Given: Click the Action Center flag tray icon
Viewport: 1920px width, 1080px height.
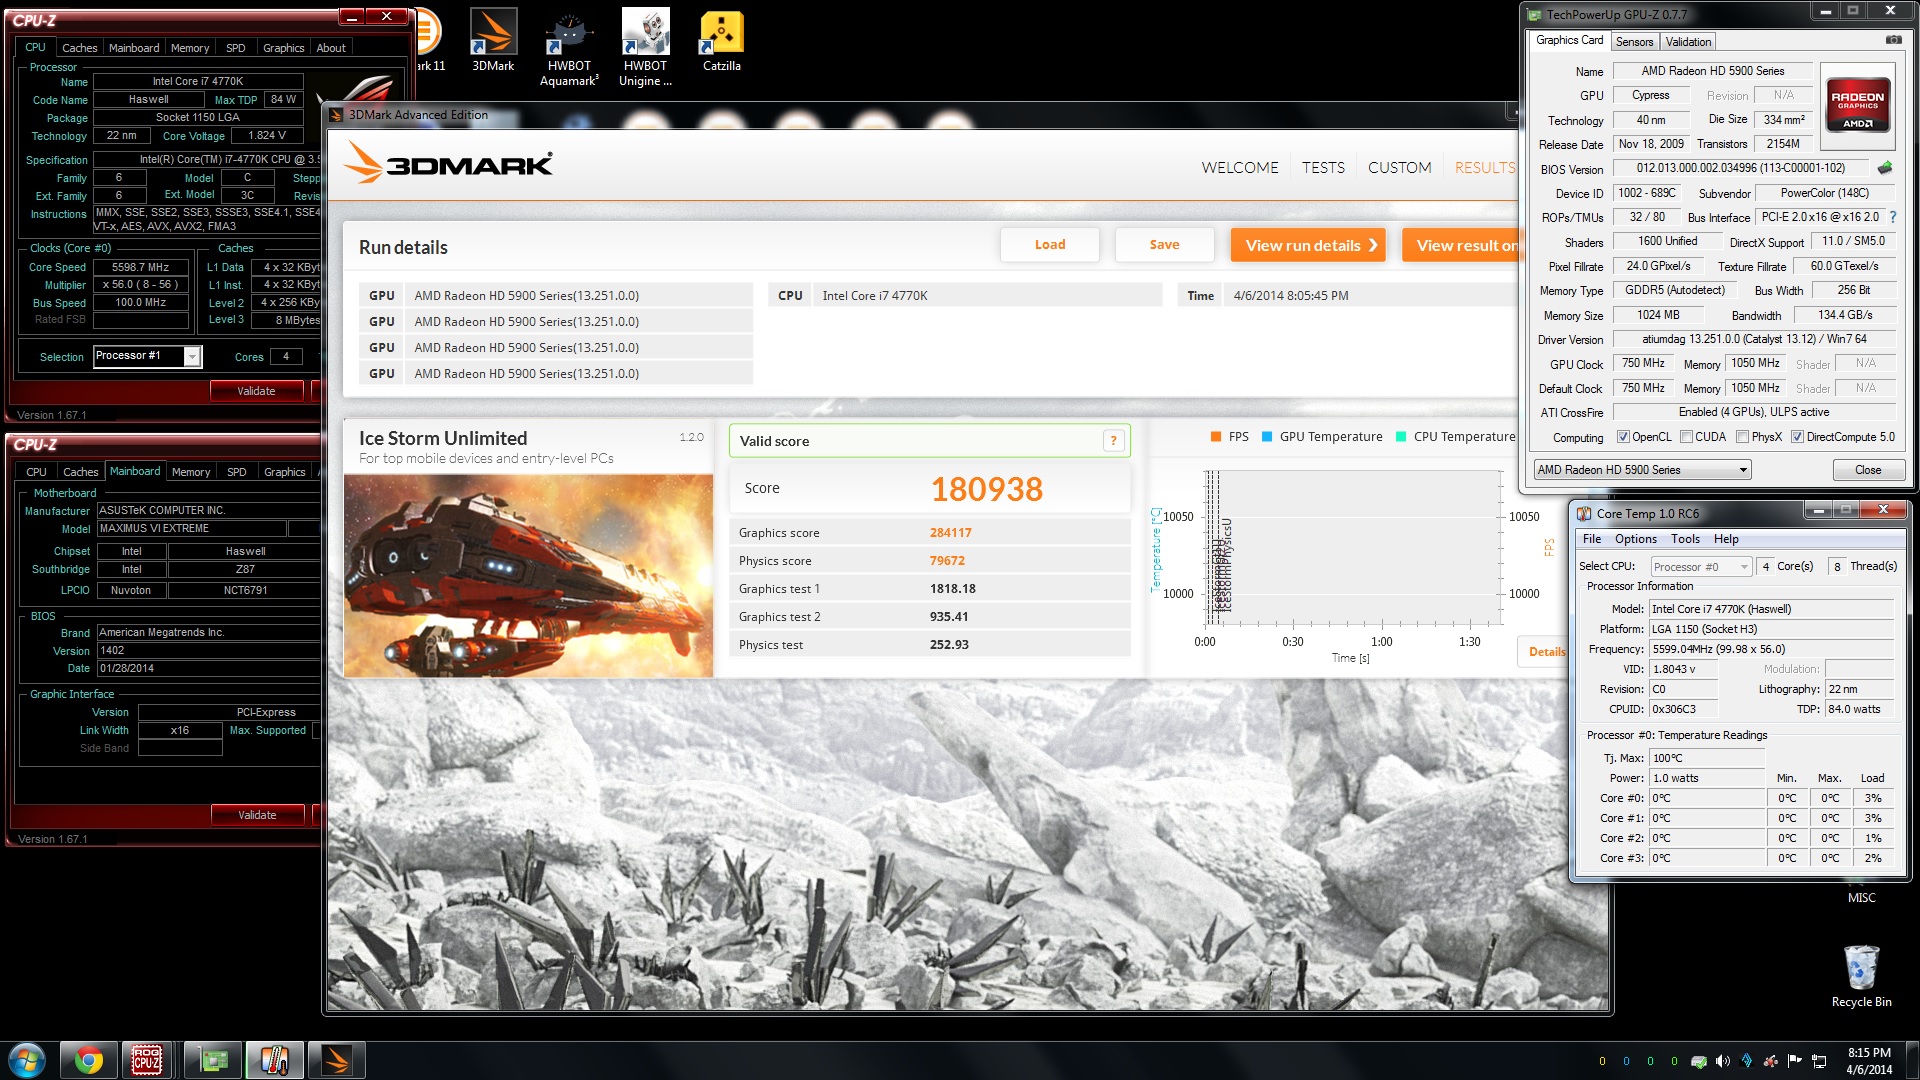Looking at the screenshot, I should [x=1794, y=1061].
